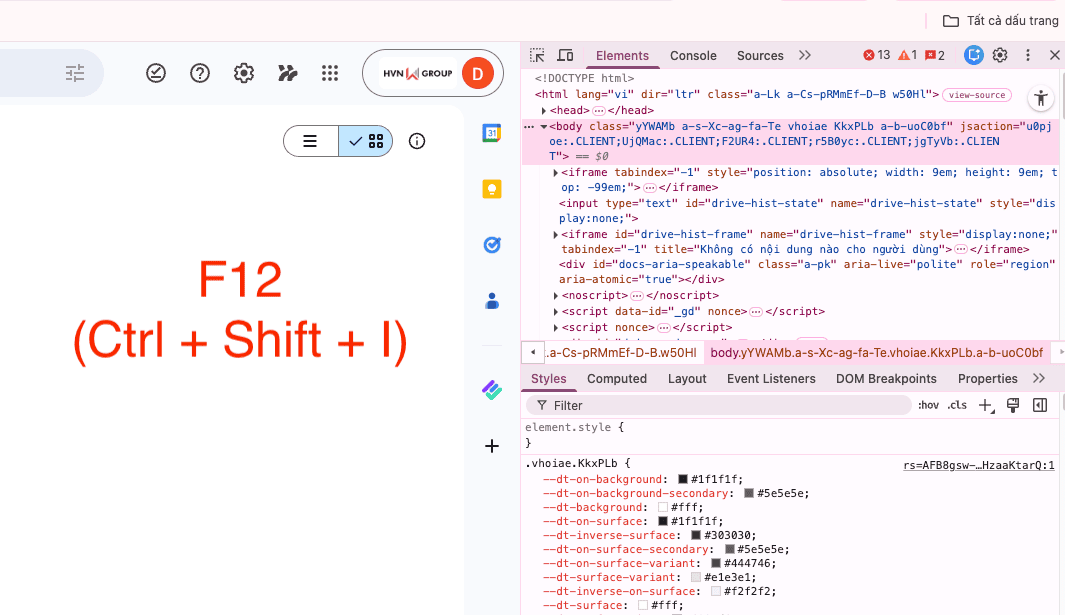Activate the DevTools element picker tool
1065x615 pixels.
537,55
